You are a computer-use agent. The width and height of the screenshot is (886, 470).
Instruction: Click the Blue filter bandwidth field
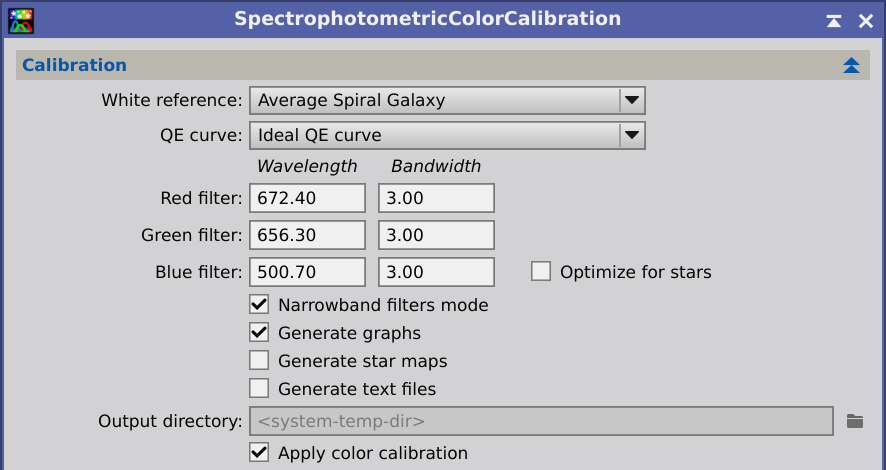436,272
